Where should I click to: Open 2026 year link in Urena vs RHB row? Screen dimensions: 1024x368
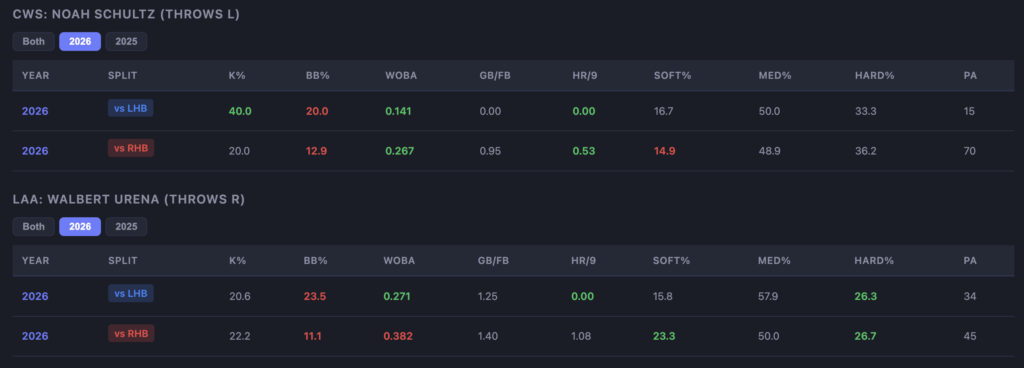click(x=35, y=336)
